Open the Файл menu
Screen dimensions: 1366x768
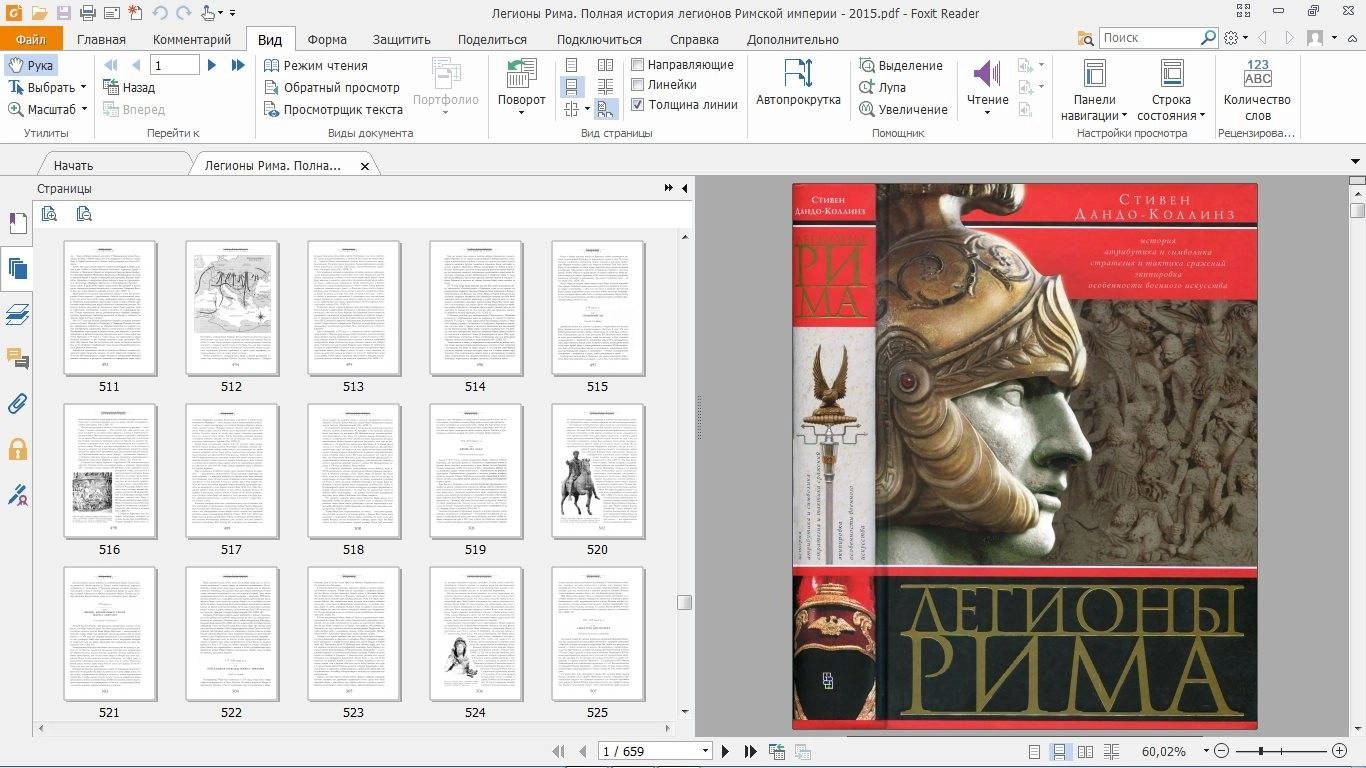(31, 40)
